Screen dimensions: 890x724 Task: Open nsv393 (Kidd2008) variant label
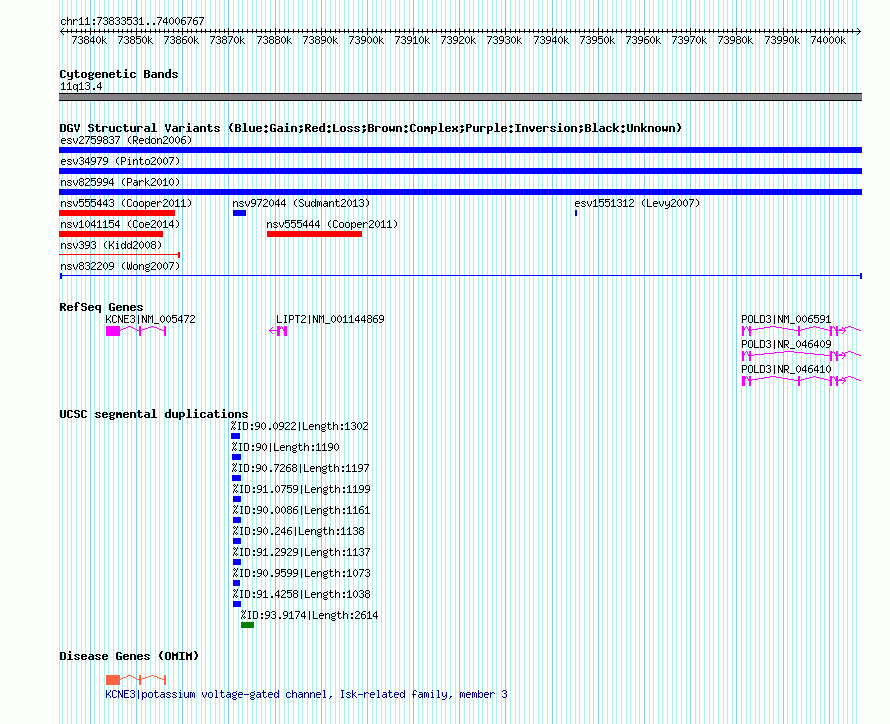tap(111, 245)
